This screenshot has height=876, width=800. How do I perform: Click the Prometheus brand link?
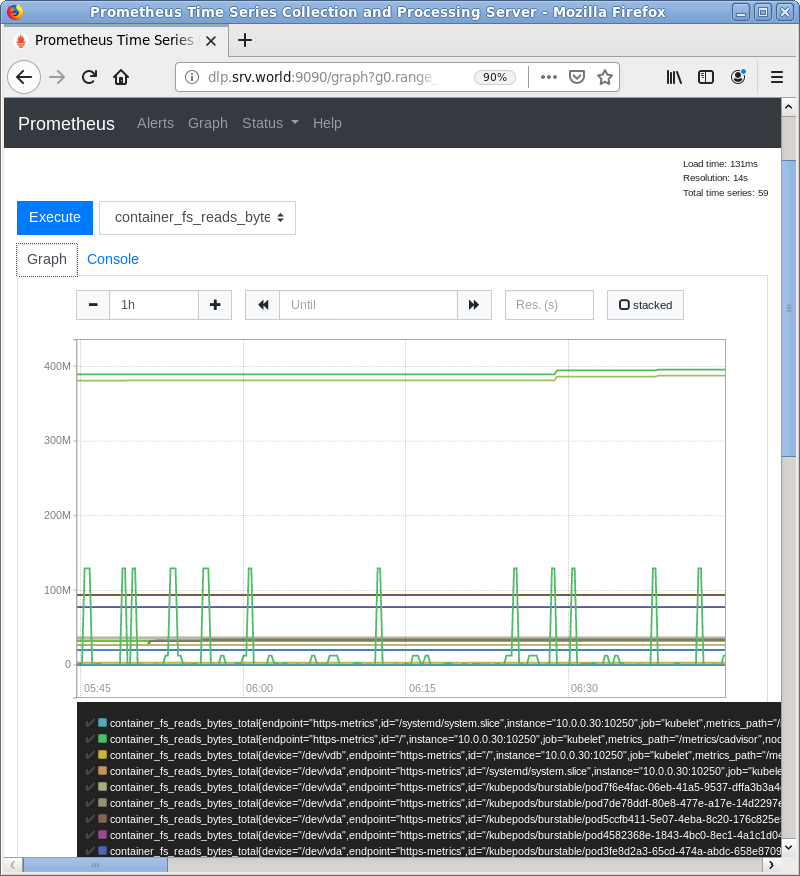pyautogui.click(x=66, y=123)
